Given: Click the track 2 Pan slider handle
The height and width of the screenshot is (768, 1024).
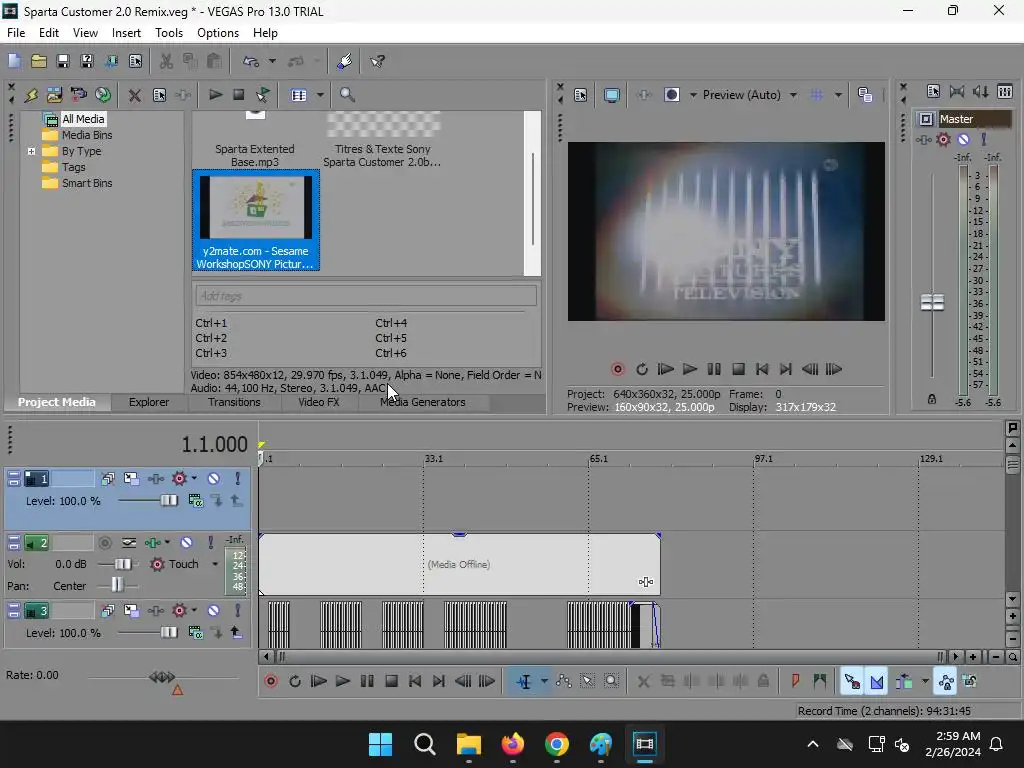Looking at the screenshot, I should pyautogui.click(x=117, y=585).
